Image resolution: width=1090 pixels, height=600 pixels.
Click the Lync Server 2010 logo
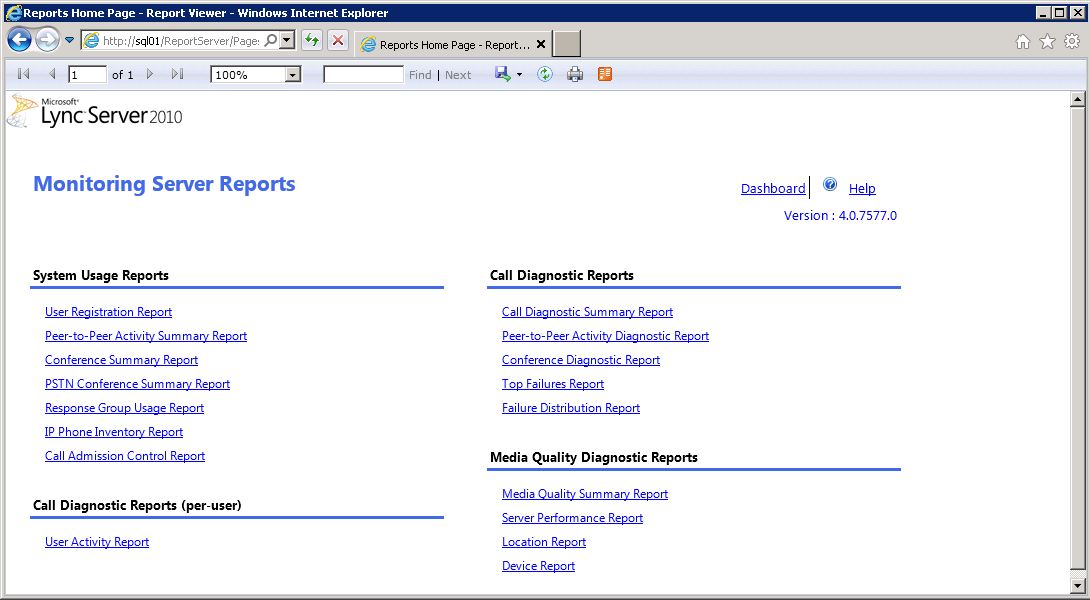(95, 111)
